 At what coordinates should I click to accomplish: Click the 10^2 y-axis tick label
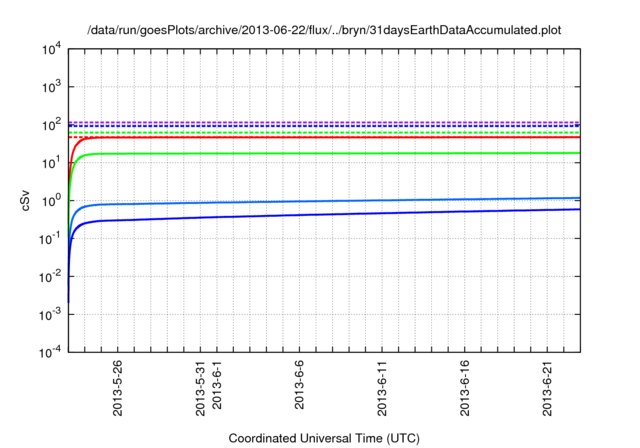pos(51,125)
